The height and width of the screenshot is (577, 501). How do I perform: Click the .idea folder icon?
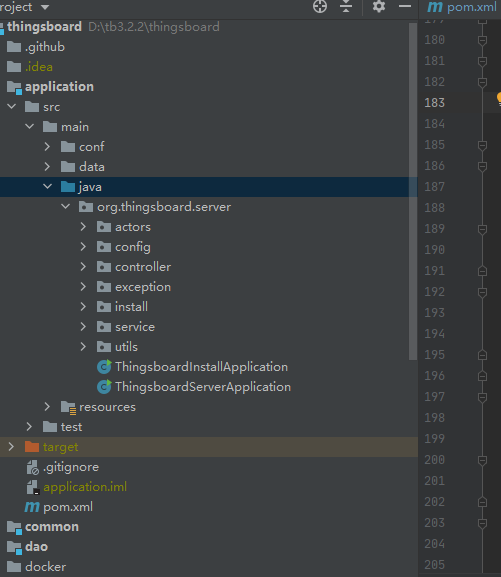[x=14, y=67]
